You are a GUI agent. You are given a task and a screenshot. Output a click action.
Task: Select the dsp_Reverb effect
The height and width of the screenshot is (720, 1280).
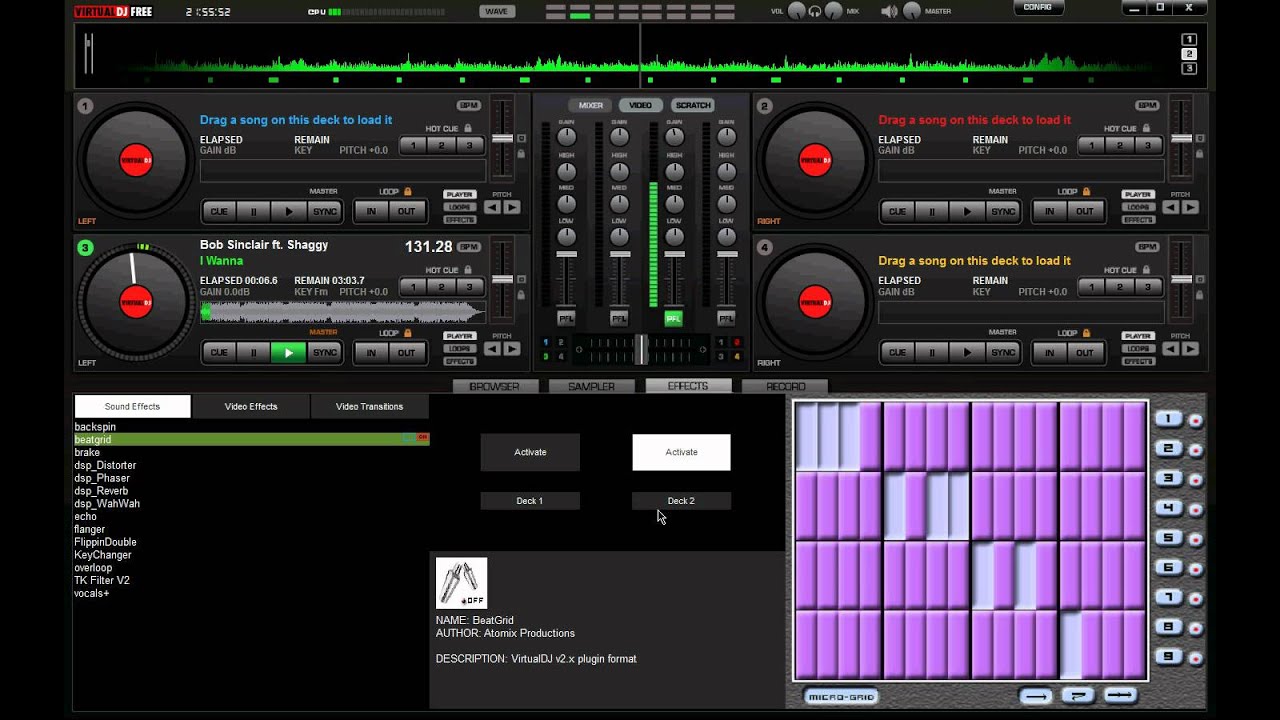point(101,491)
